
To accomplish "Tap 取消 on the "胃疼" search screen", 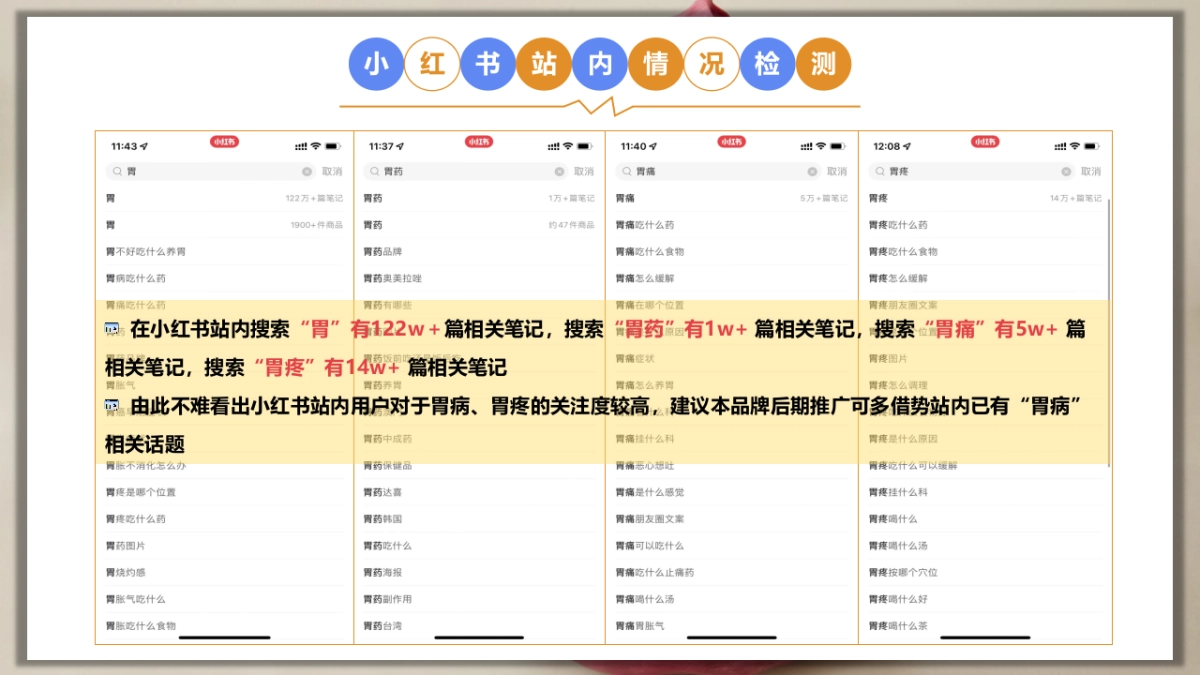I will pyautogui.click(x=1093, y=170).
